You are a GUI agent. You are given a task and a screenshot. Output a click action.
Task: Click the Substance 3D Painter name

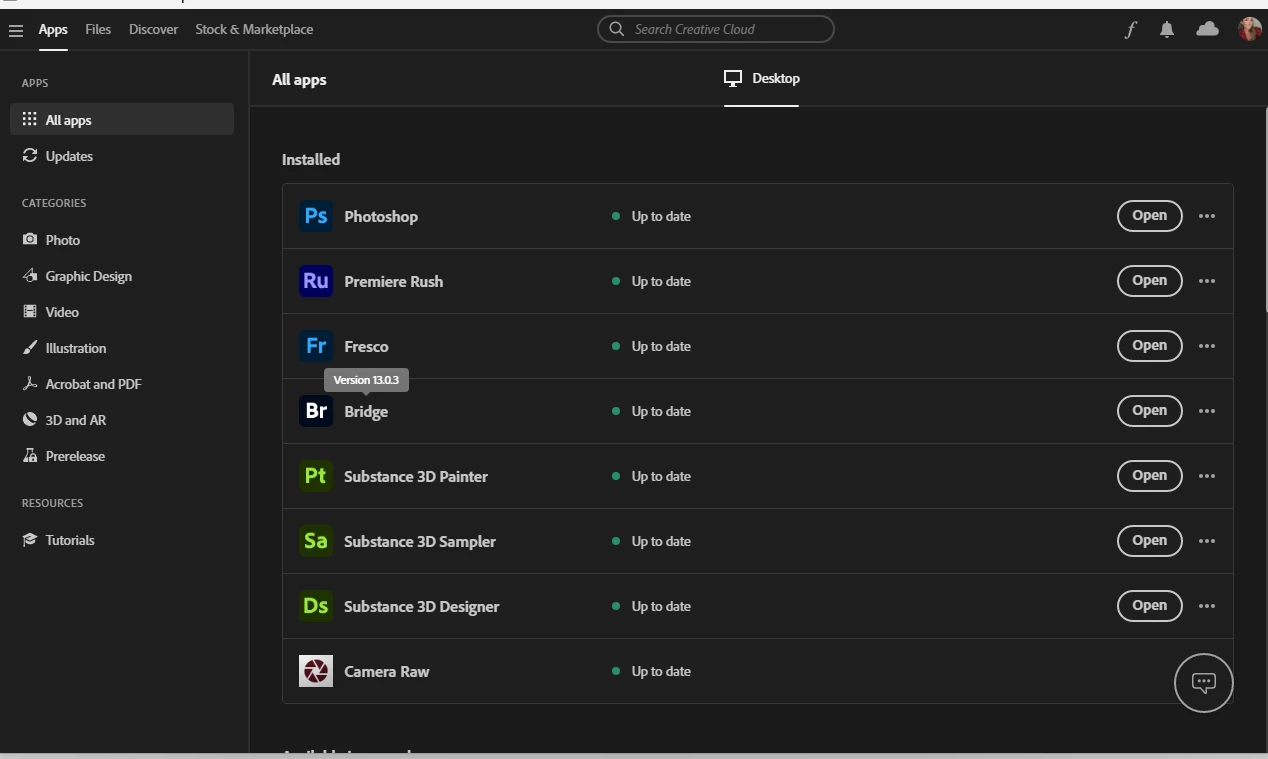pyautogui.click(x=416, y=476)
